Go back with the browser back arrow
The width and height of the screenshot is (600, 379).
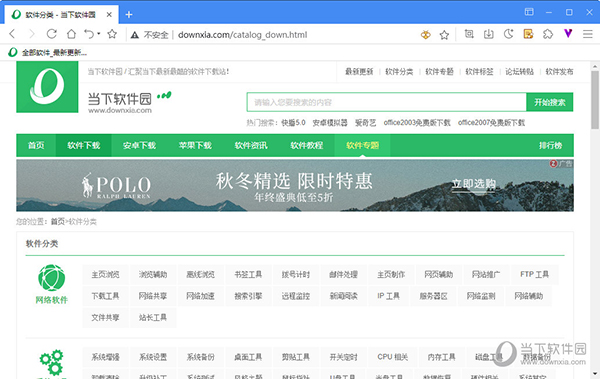(12, 34)
